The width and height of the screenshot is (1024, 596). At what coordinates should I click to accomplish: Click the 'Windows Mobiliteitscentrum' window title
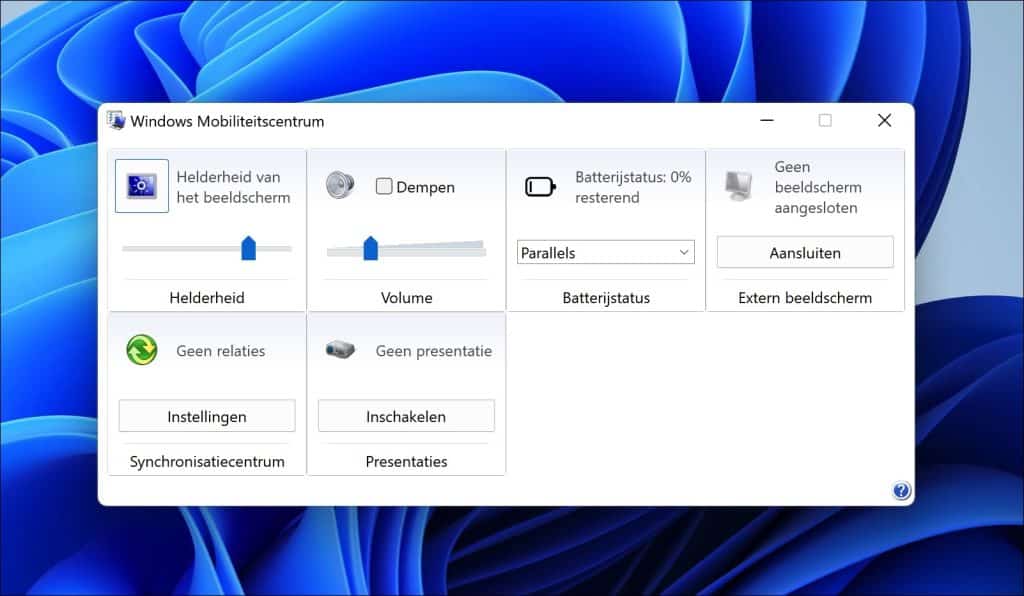pyautogui.click(x=227, y=121)
